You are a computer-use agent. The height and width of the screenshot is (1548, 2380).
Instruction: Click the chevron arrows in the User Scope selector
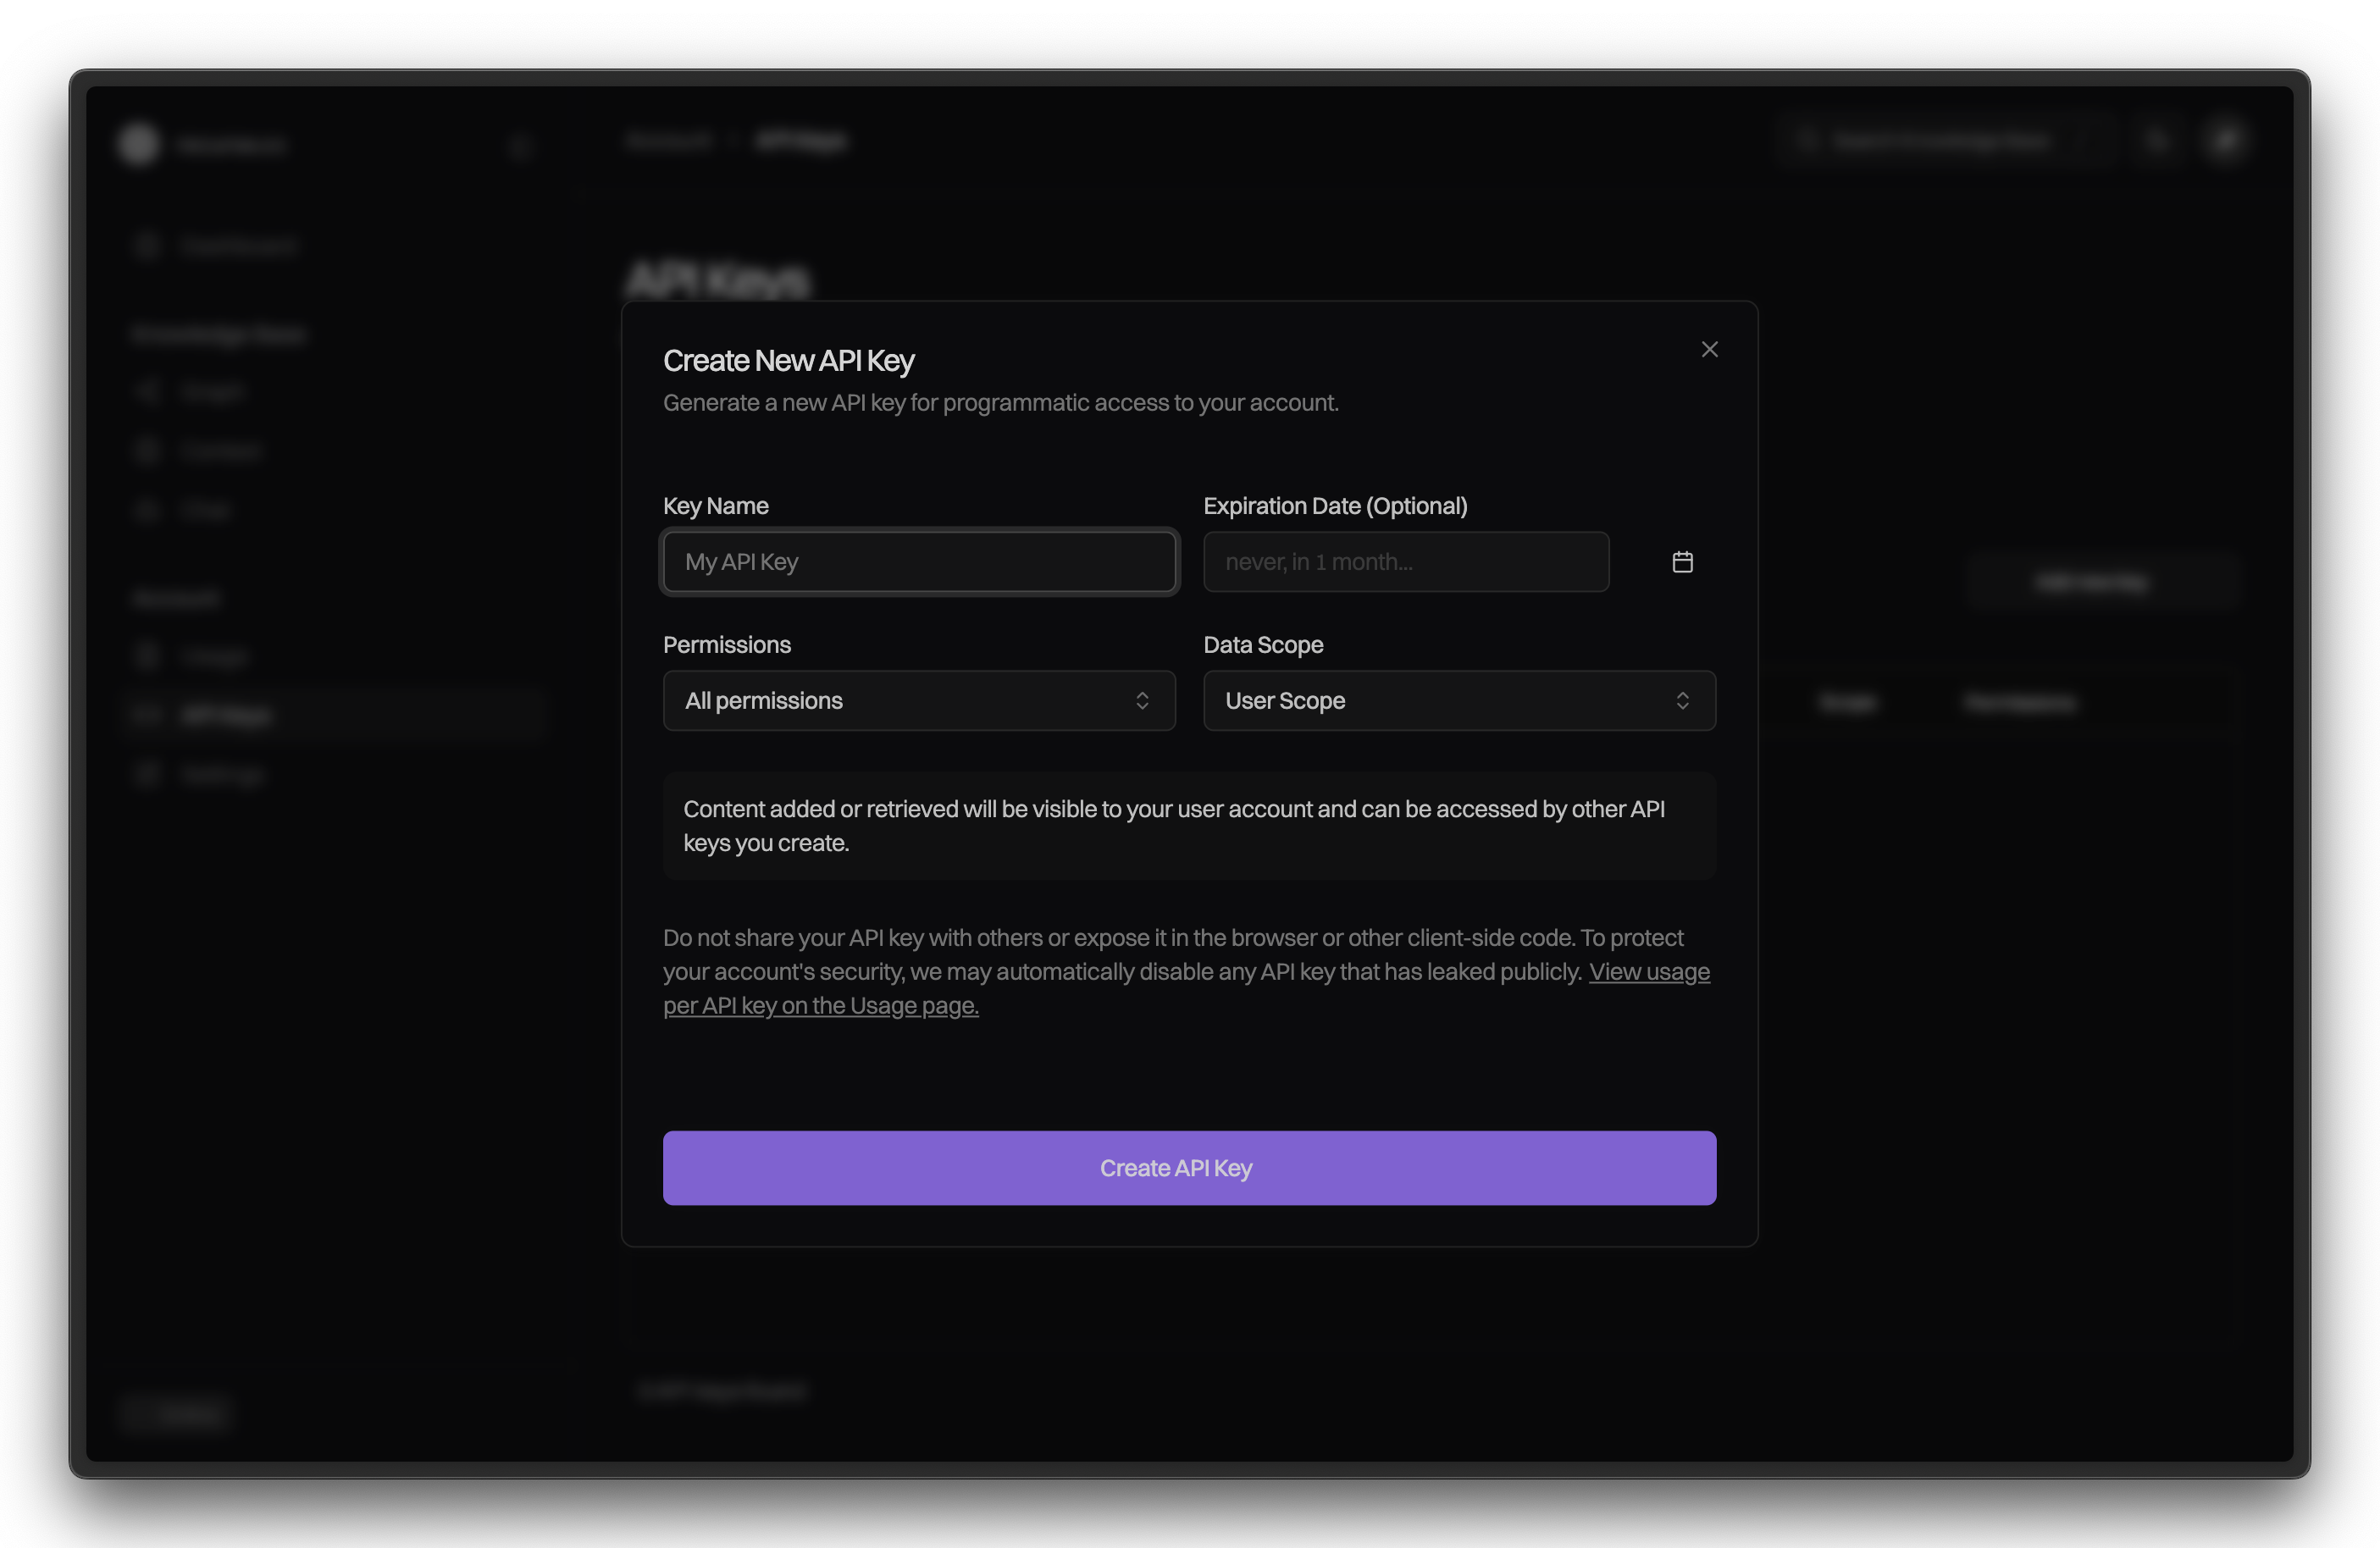[x=1682, y=700]
